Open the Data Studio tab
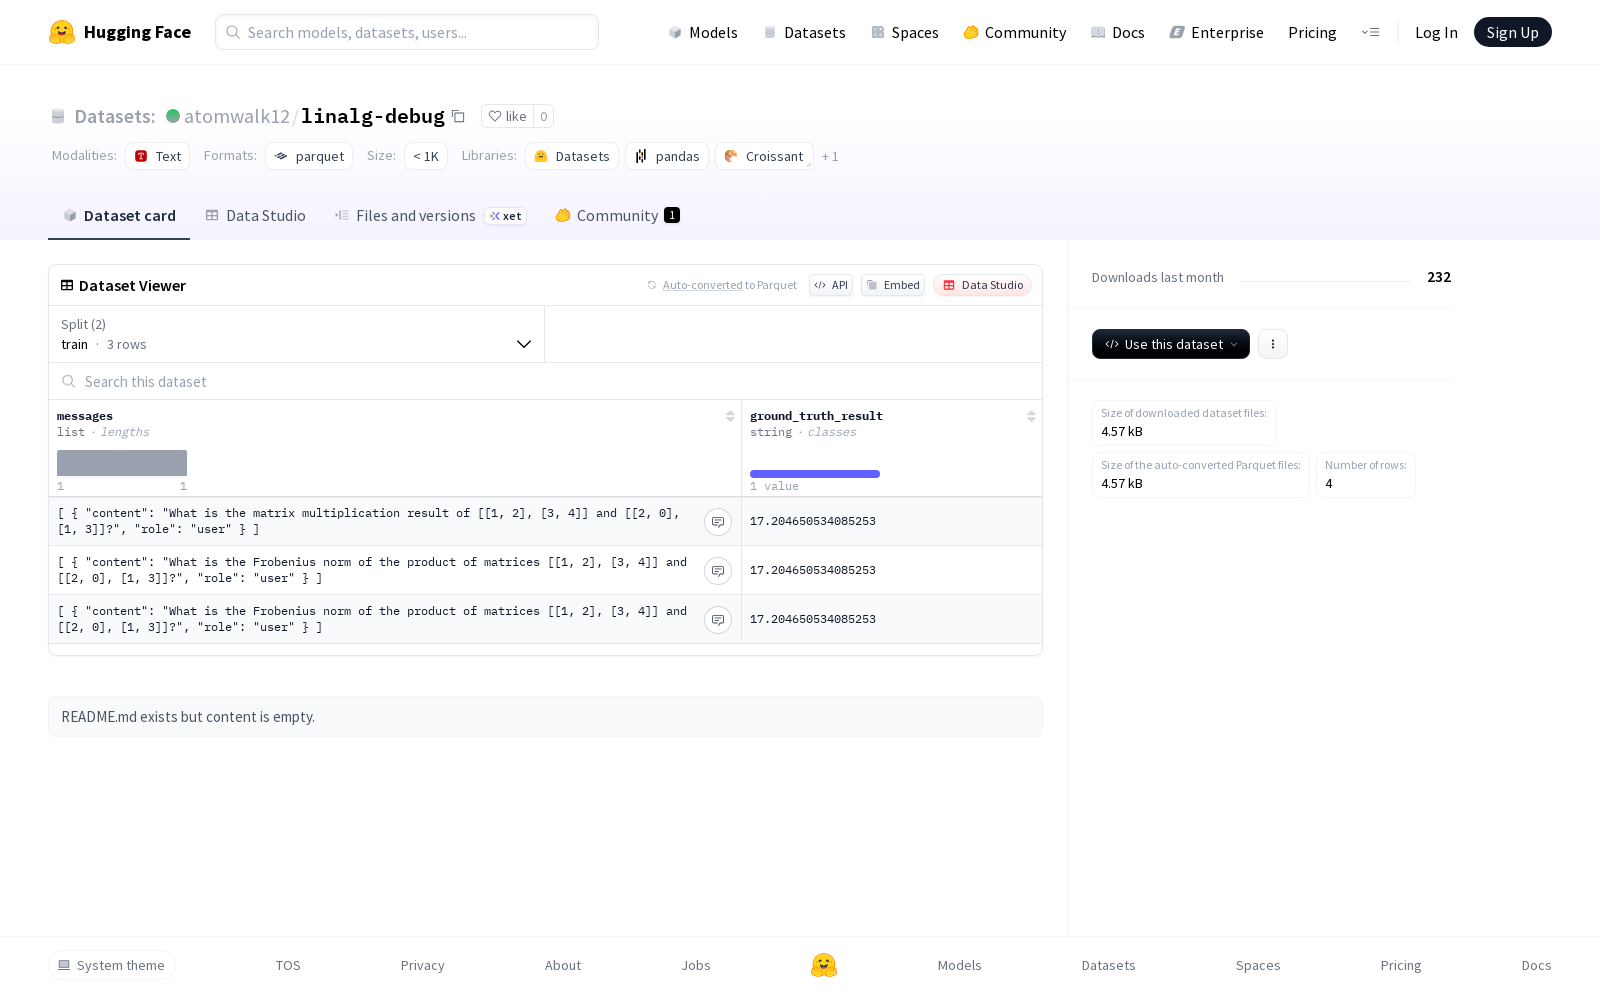The width and height of the screenshot is (1600, 1000). (256, 216)
